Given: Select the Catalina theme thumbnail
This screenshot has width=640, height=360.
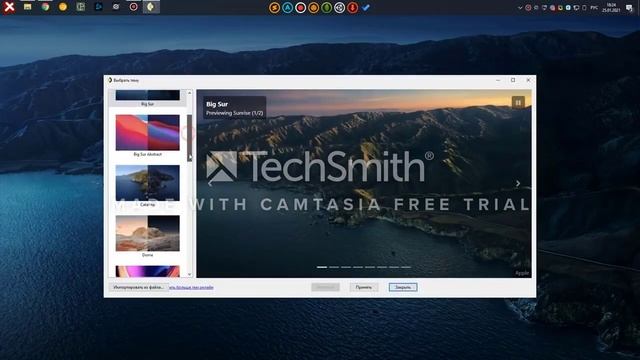Looking at the screenshot, I should (147, 183).
